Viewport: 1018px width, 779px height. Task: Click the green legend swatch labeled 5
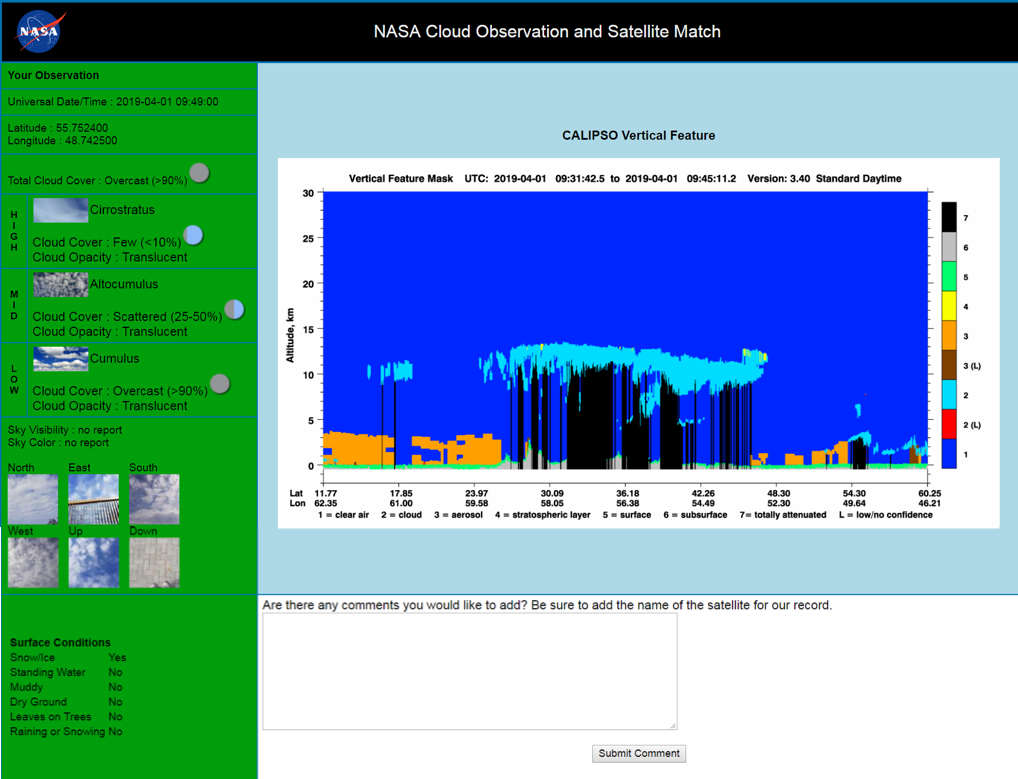point(949,277)
